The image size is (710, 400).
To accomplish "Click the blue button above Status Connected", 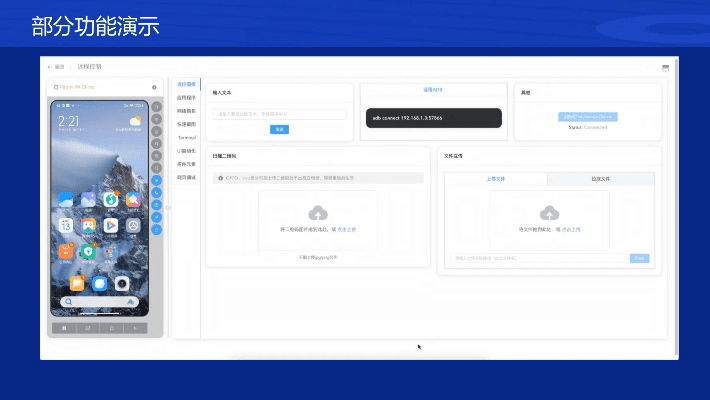I will tap(588, 117).
